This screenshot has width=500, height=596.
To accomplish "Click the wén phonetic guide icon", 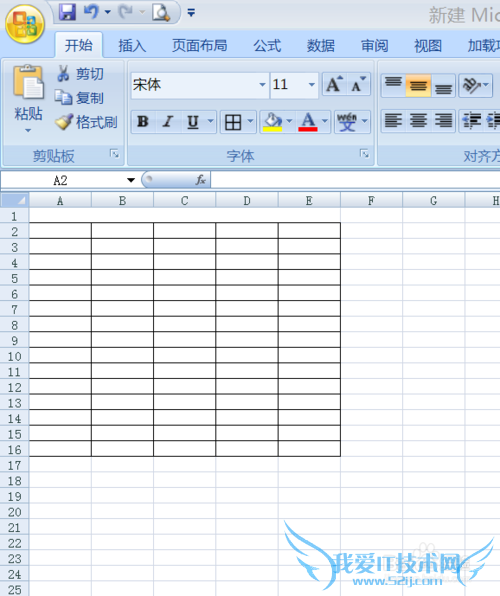I will (347, 122).
